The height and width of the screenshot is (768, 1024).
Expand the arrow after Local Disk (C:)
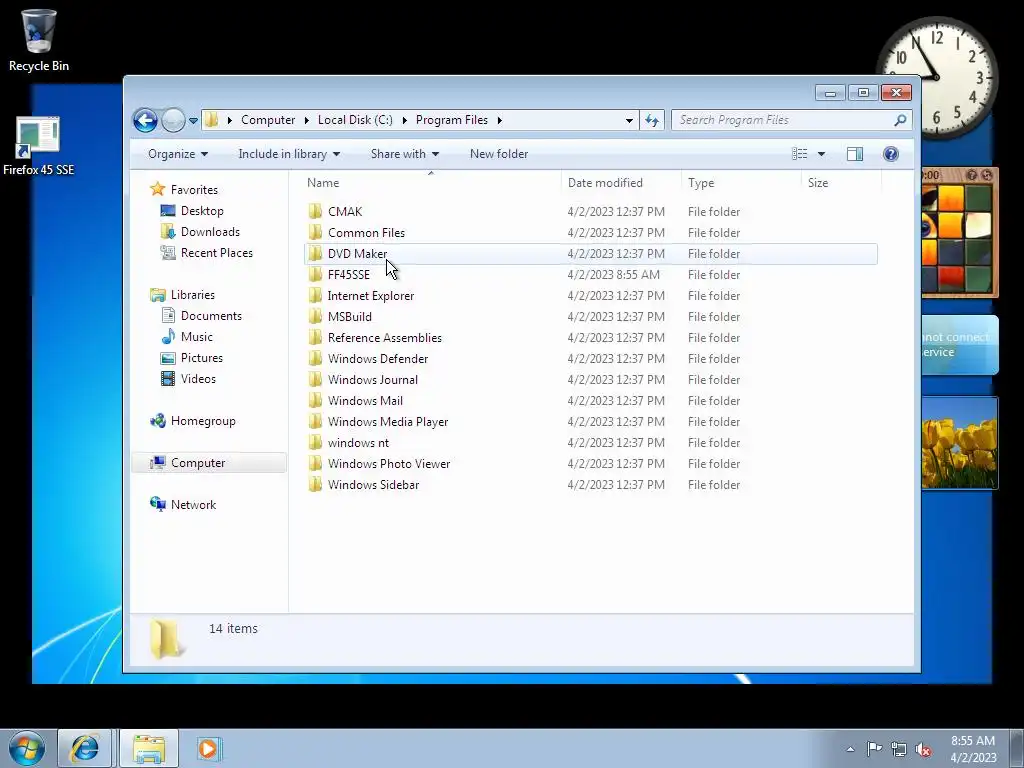404,120
